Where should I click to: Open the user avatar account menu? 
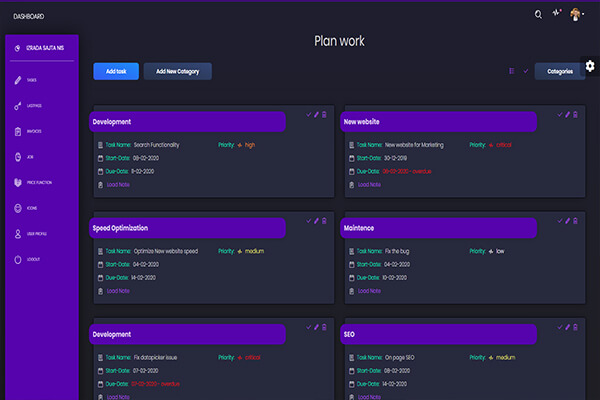577,15
